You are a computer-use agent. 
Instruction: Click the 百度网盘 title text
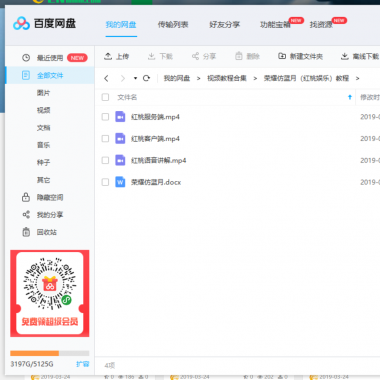tap(55, 23)
